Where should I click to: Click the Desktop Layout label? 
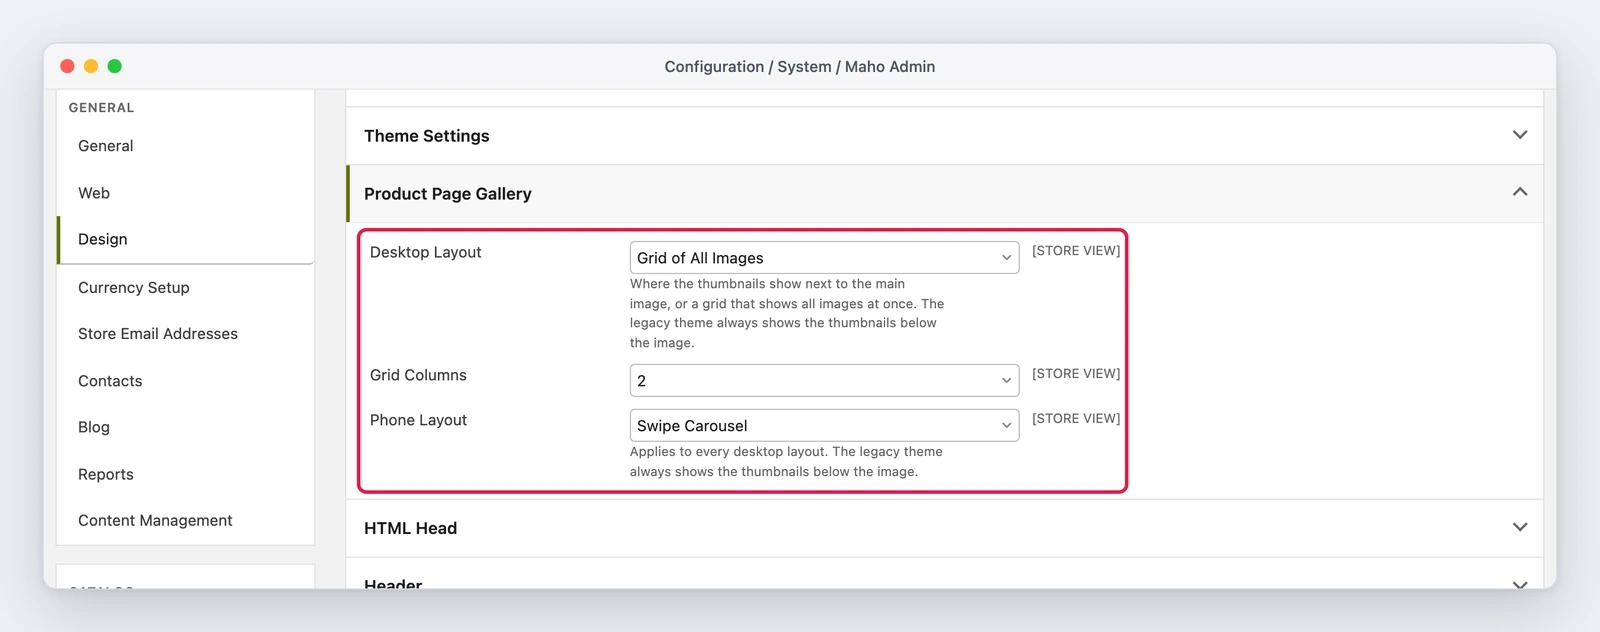(426, 252)
